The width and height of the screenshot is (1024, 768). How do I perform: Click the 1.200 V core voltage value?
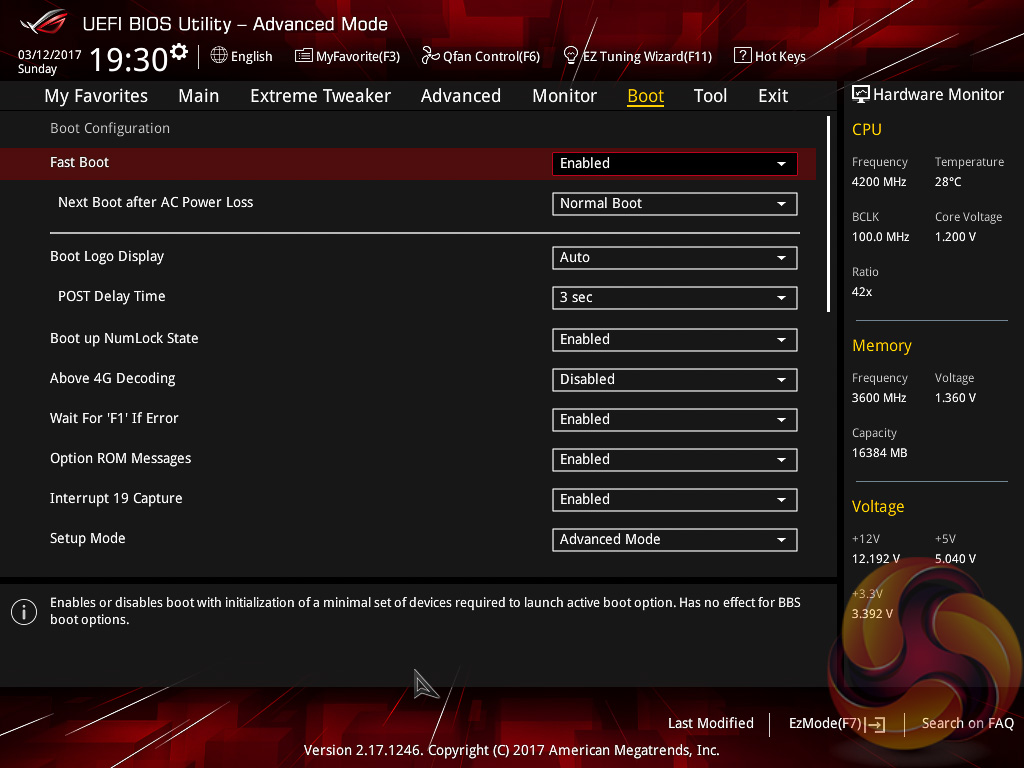955,236
